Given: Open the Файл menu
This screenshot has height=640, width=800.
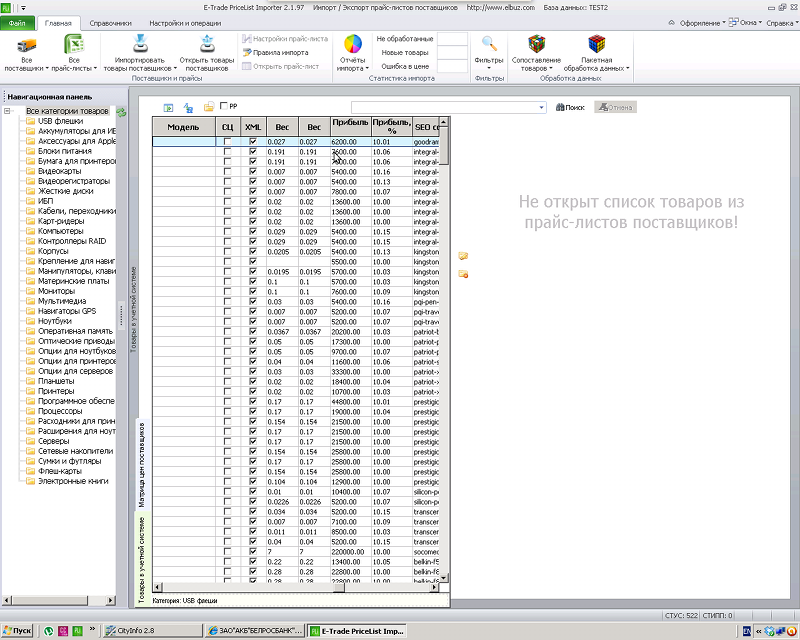Looking at the screenshot, I should 17,23.
